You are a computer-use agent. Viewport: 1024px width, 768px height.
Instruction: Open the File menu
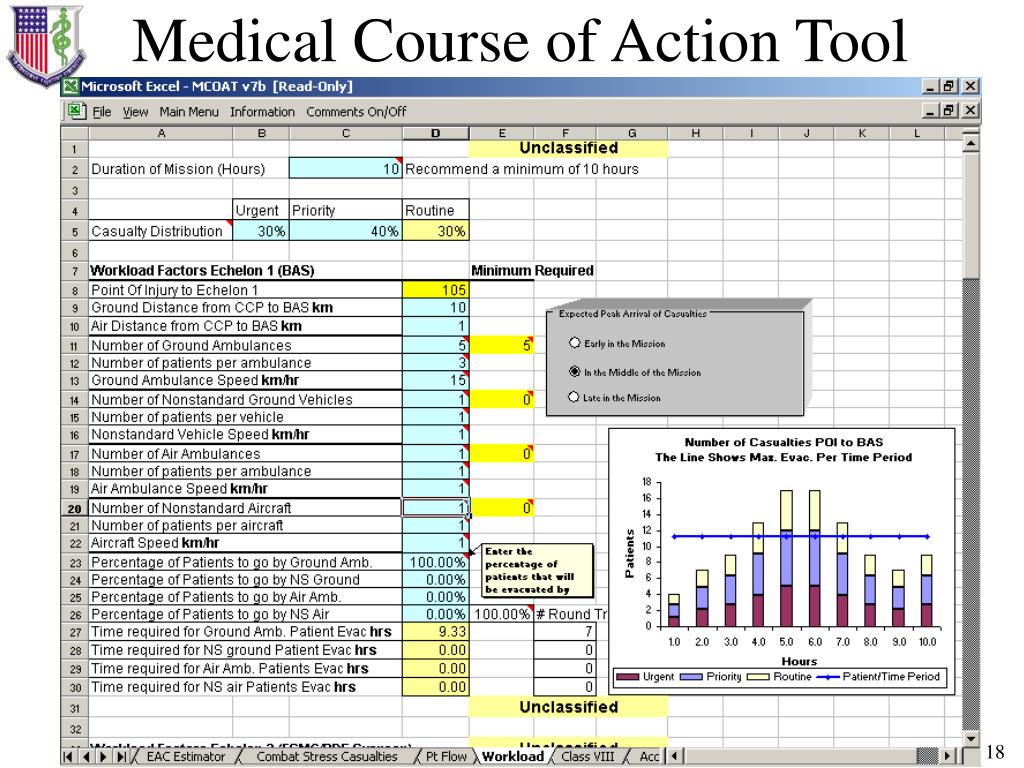click(x=102, y=112)
